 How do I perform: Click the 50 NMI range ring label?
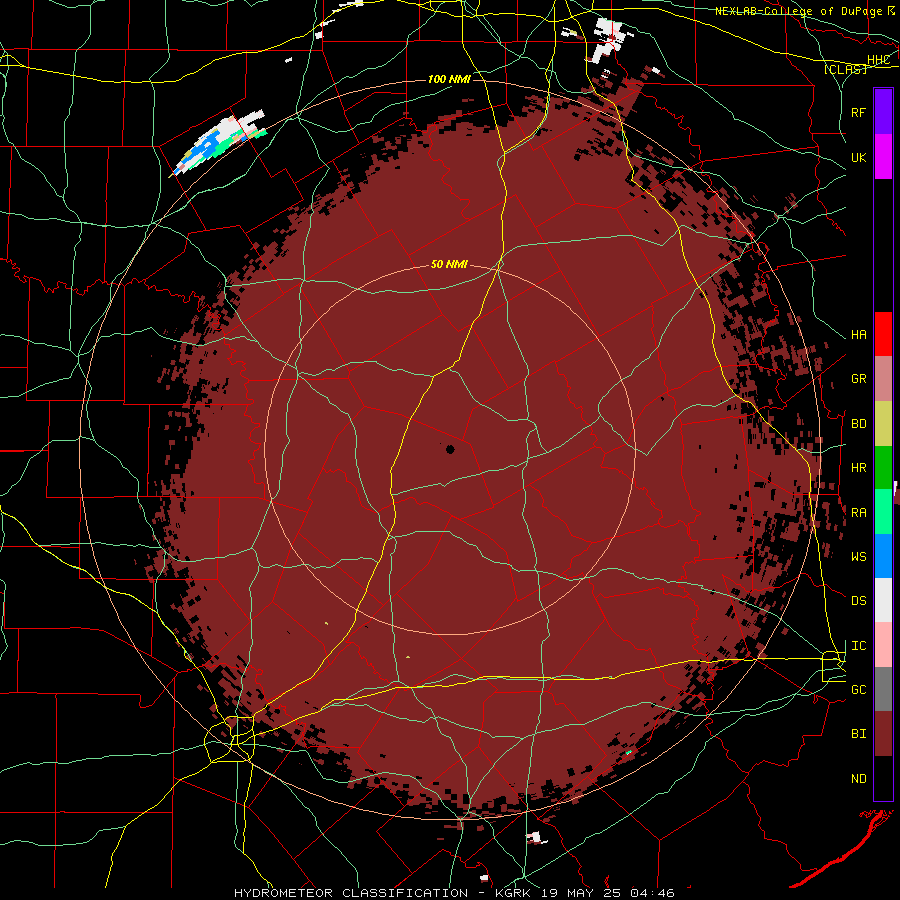(x=449, y=264)
